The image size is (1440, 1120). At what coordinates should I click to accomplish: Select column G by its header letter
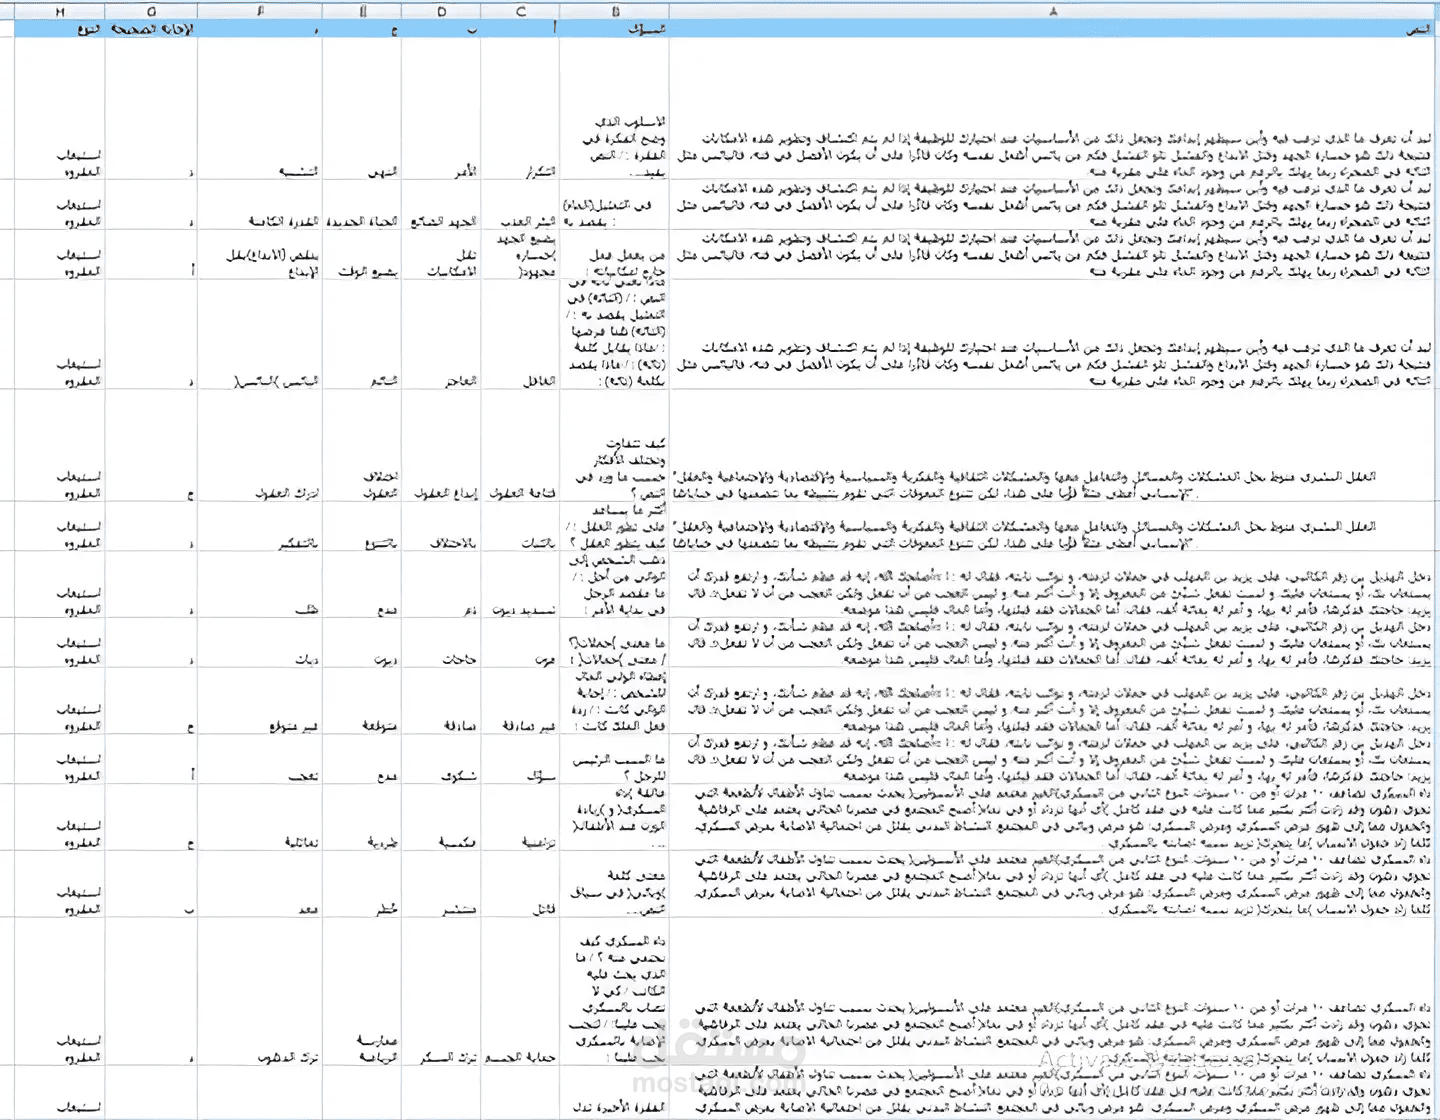point(151,10)
